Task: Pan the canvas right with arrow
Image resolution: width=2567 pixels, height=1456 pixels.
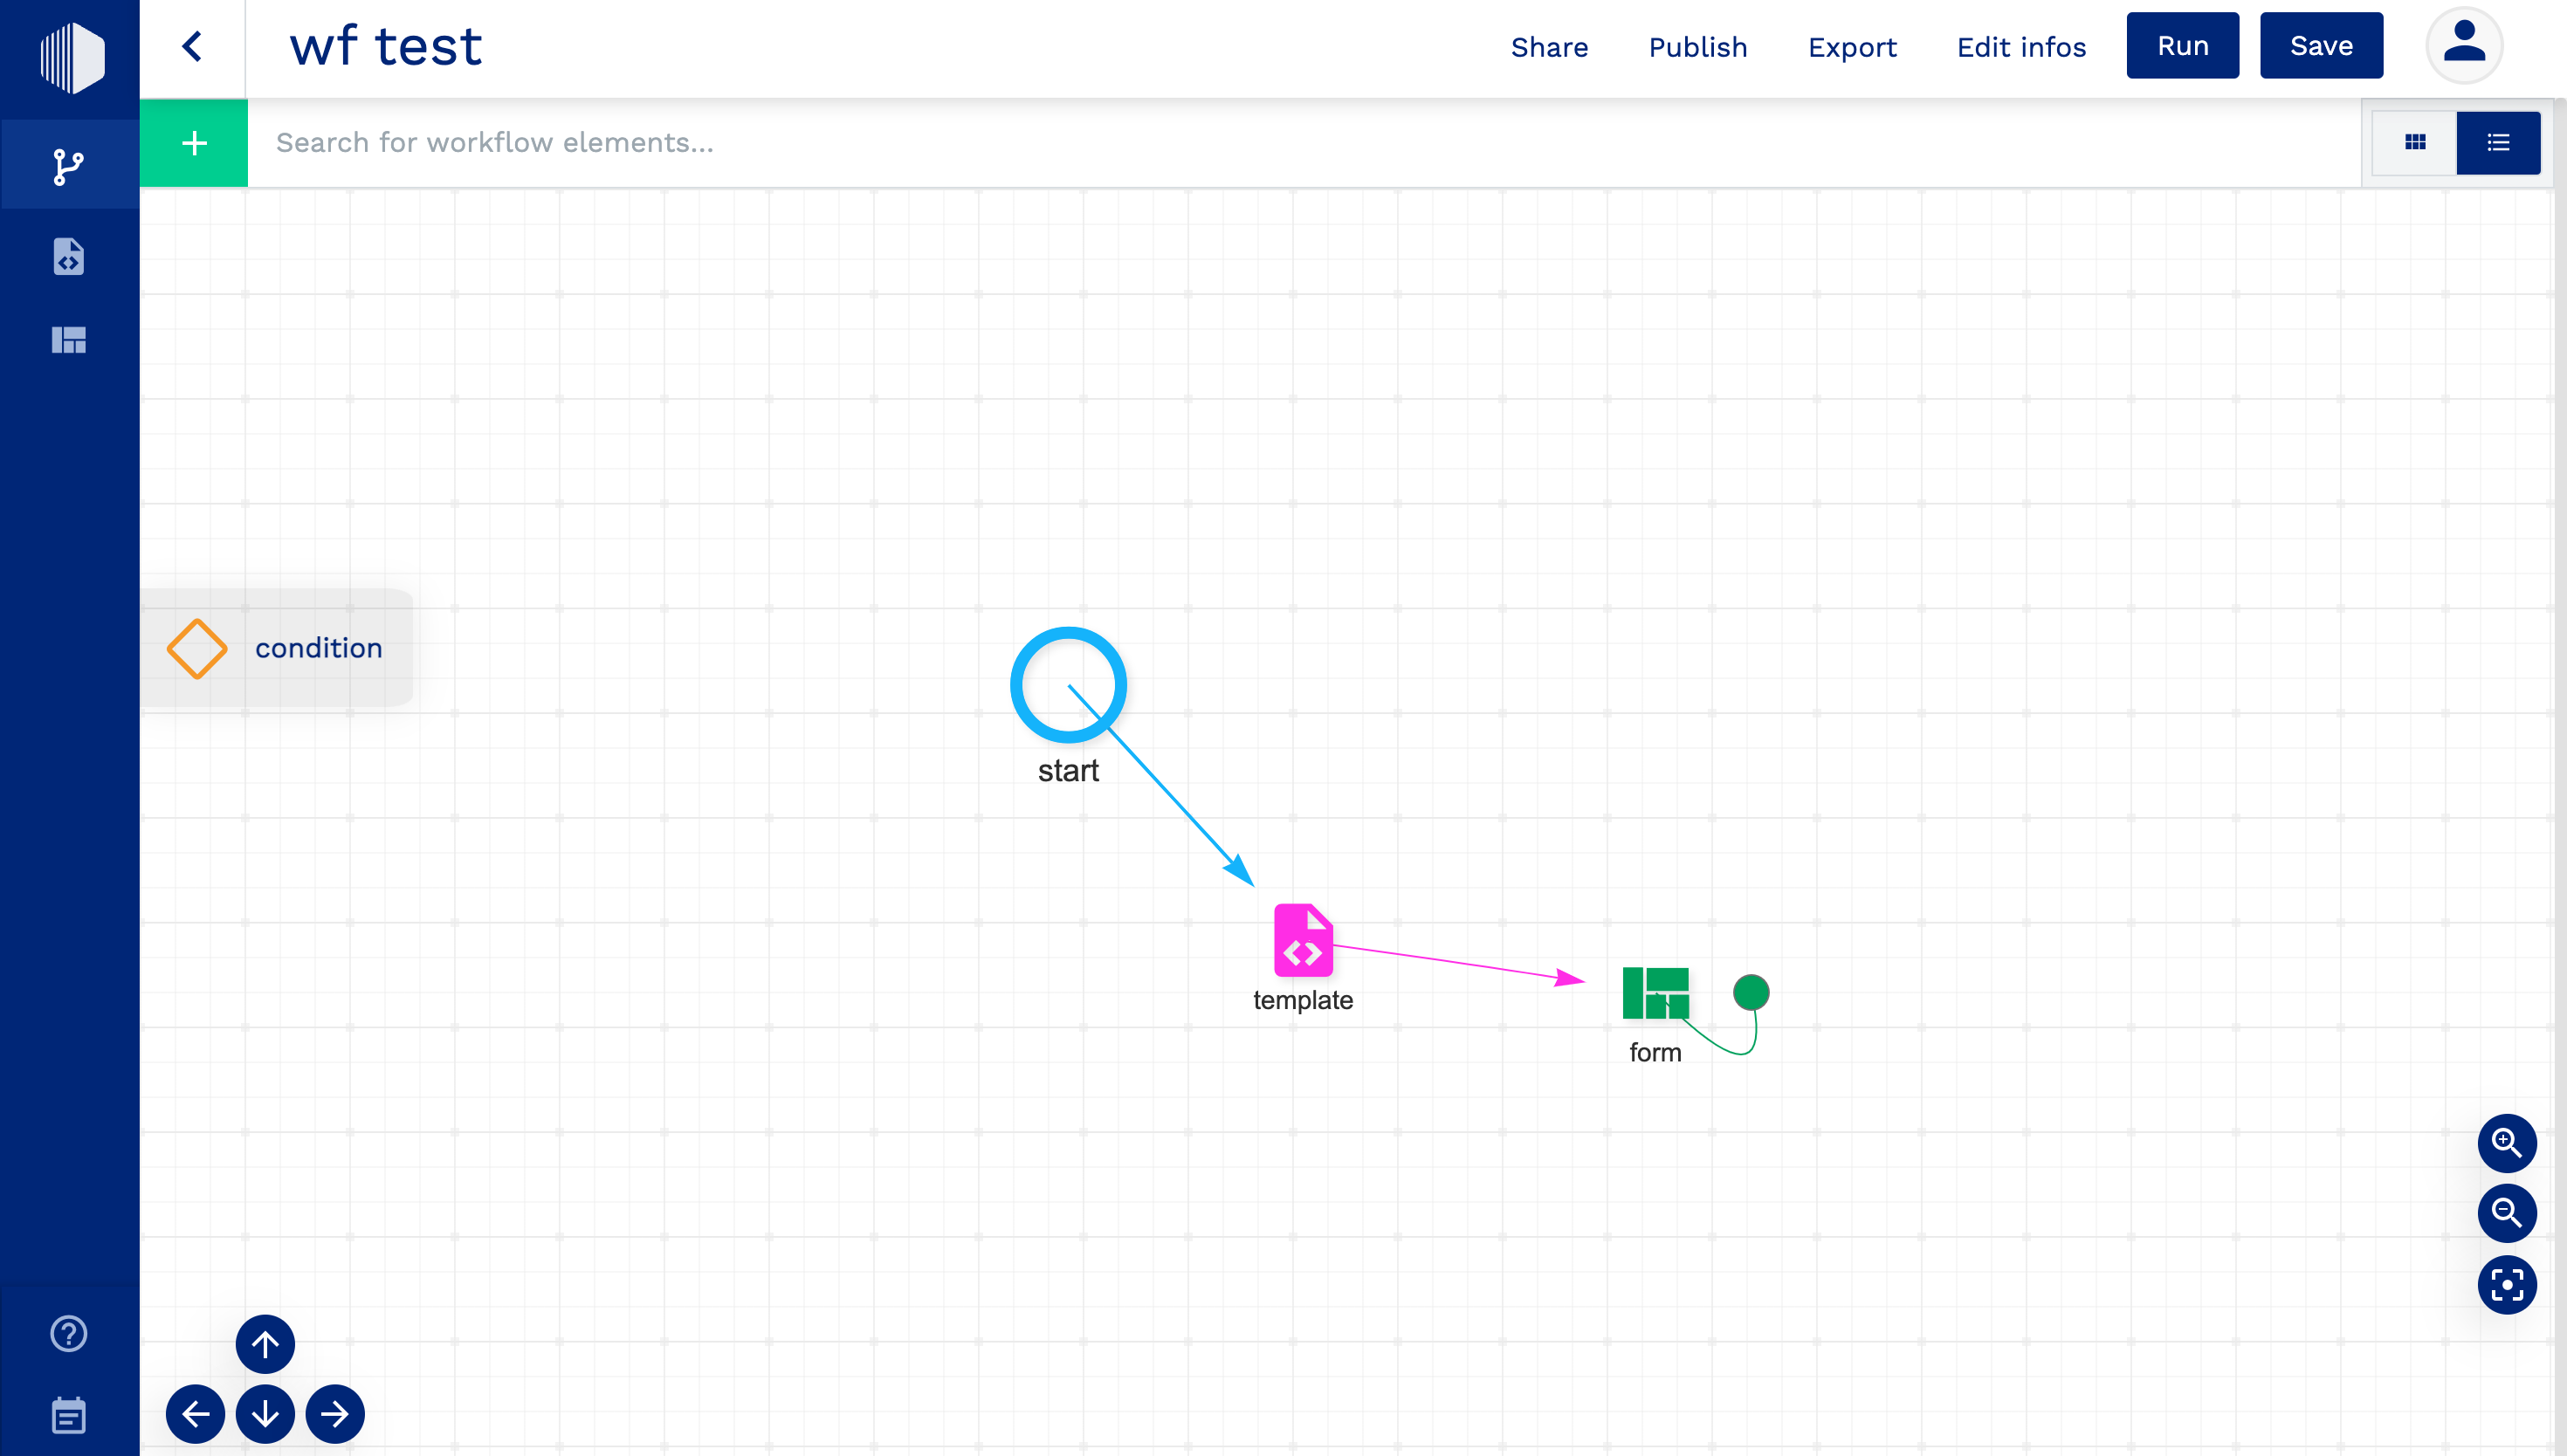Action: click(335, 1414)
